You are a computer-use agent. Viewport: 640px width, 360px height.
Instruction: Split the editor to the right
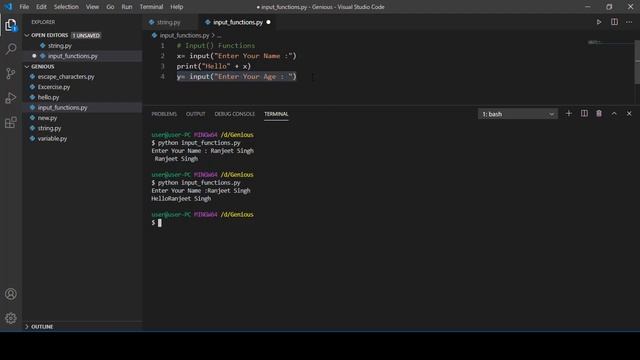tap(614, 22)
